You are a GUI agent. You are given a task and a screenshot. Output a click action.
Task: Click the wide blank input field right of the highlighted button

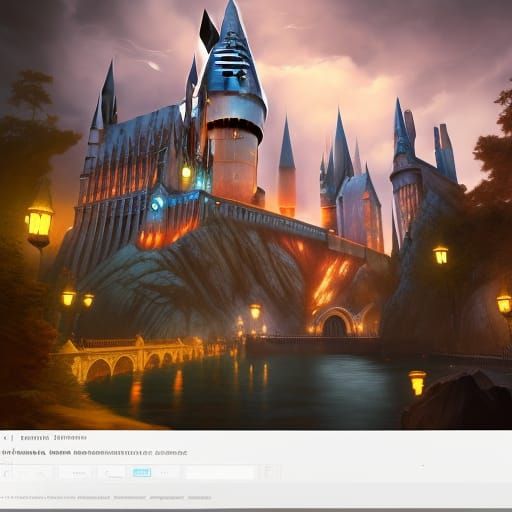[x=220, y=473]
